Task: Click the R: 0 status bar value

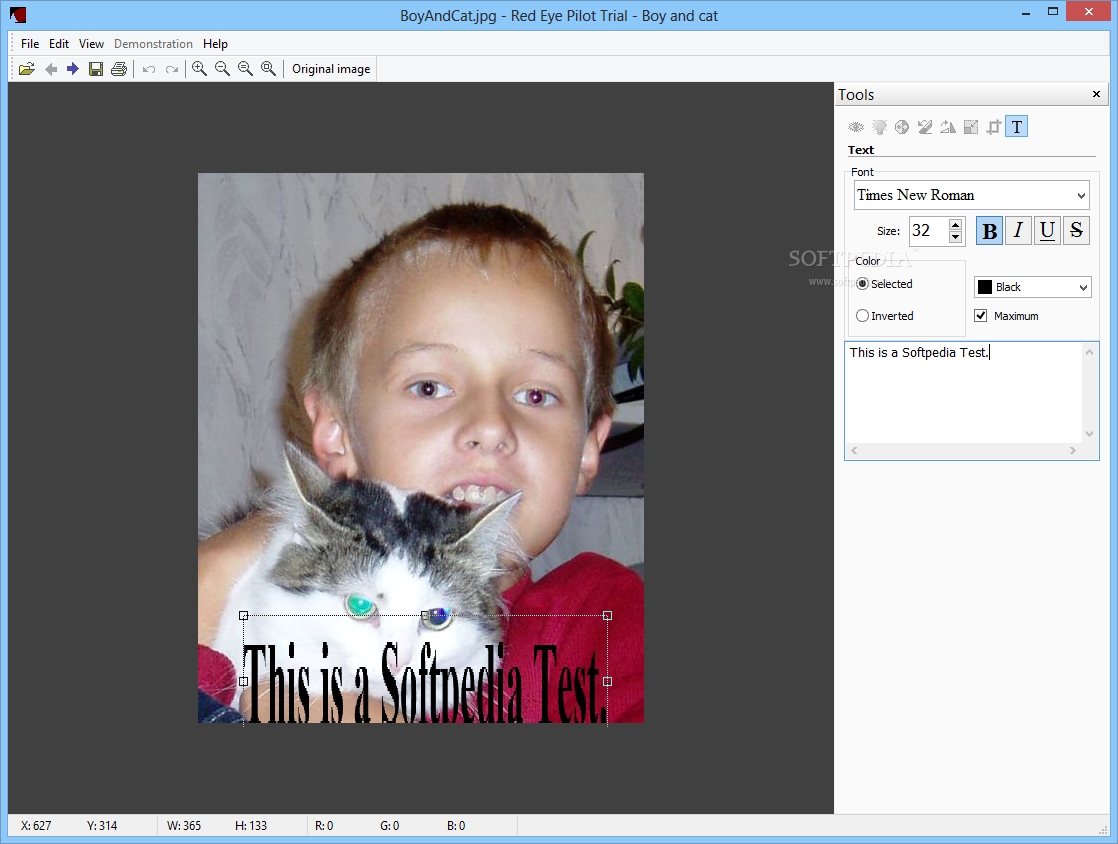Action: coord(324,826)
